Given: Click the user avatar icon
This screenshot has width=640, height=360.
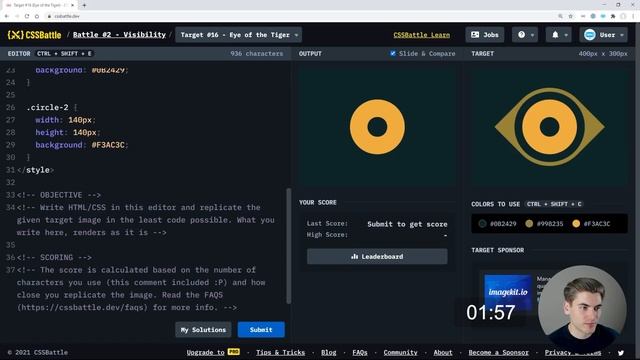Looking at the screenshot, I should 589,35.
